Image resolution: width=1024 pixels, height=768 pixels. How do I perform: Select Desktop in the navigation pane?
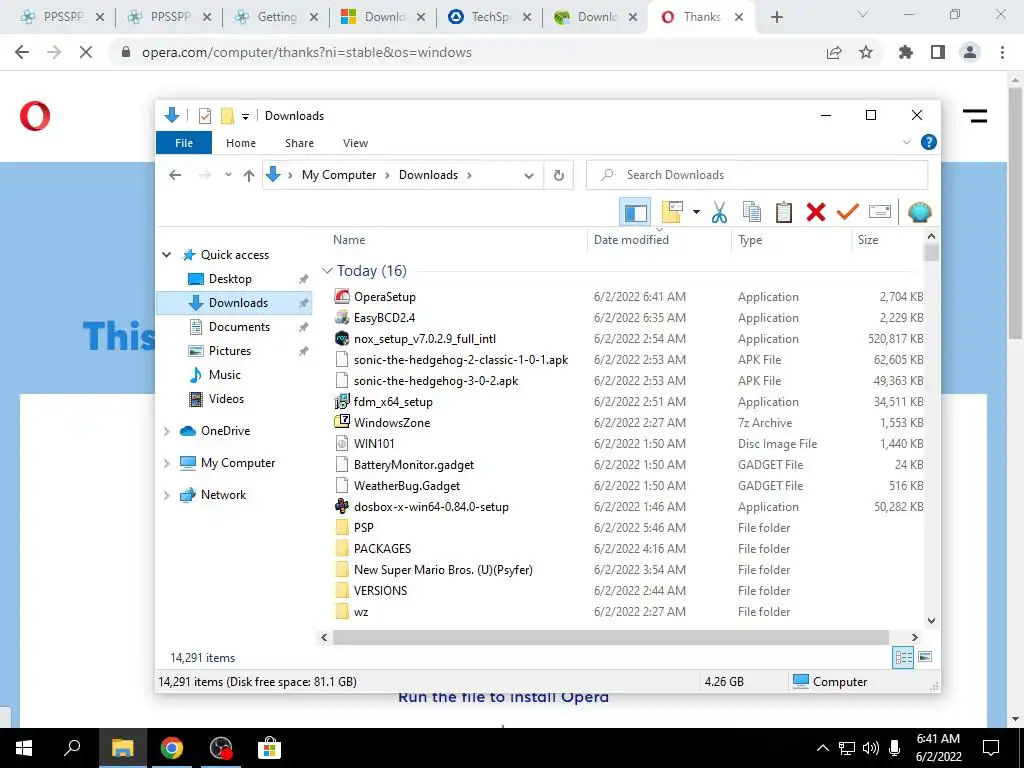230,279
